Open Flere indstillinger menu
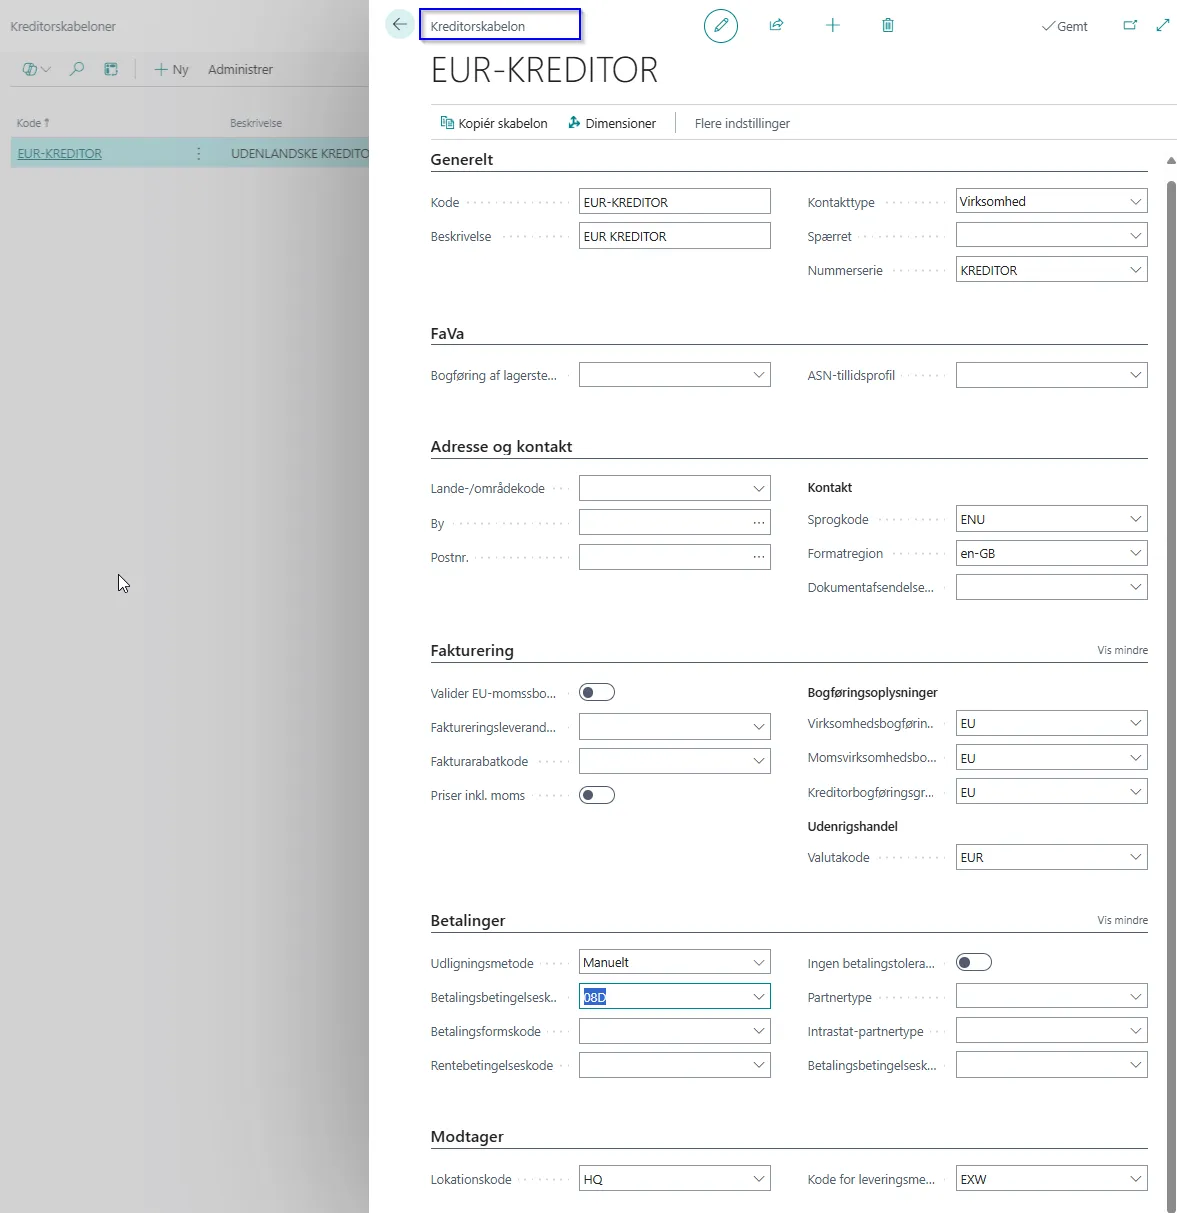 pyautogui.click(x=742, y=124)
